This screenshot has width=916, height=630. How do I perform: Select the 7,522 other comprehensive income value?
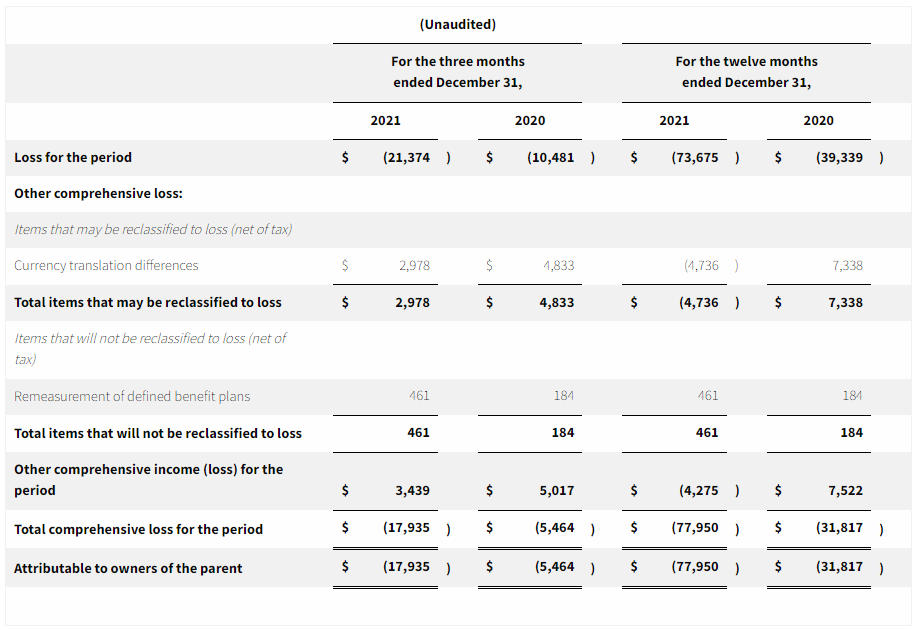pyautogui.click(x=845, y=490)
